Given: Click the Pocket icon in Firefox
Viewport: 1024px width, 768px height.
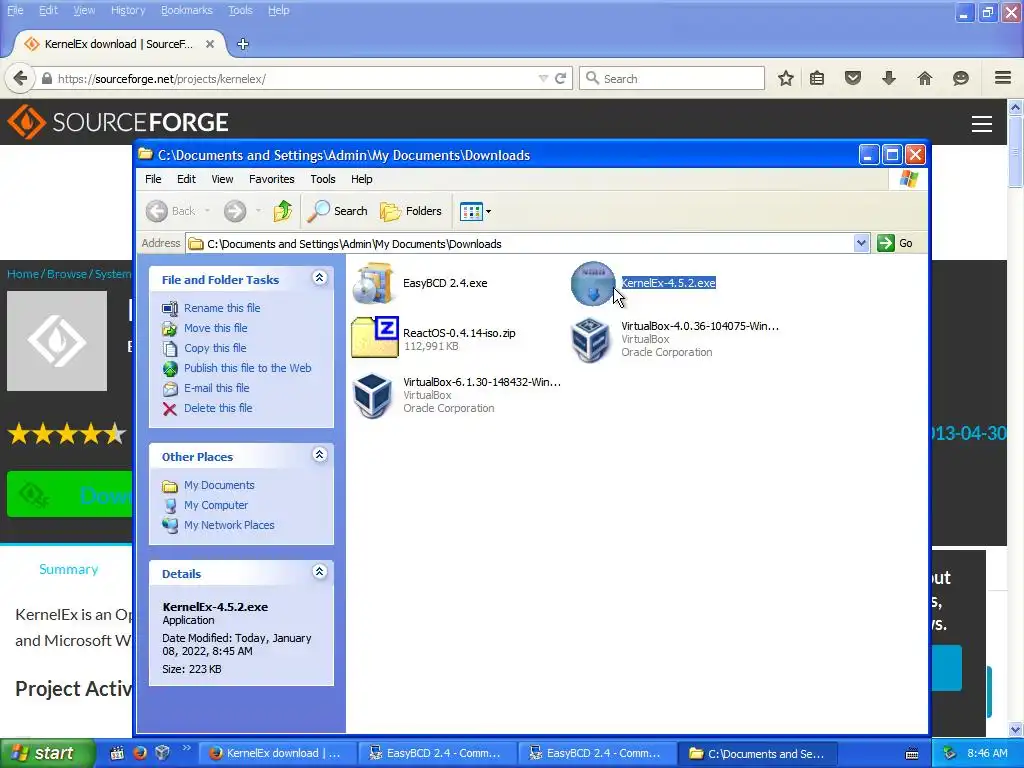Looking at the screenshot, I should (x=853, y=78).
